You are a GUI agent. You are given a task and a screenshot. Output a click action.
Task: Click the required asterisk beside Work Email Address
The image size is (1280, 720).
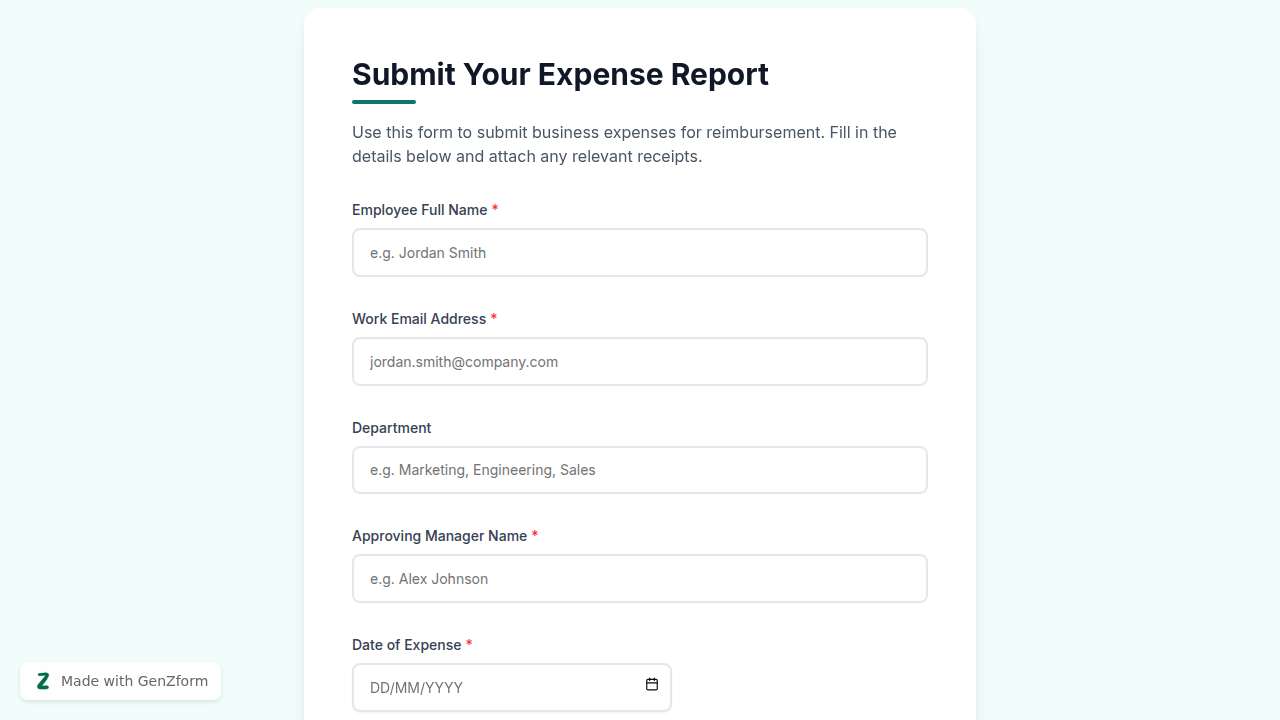[x=494, y=318]
